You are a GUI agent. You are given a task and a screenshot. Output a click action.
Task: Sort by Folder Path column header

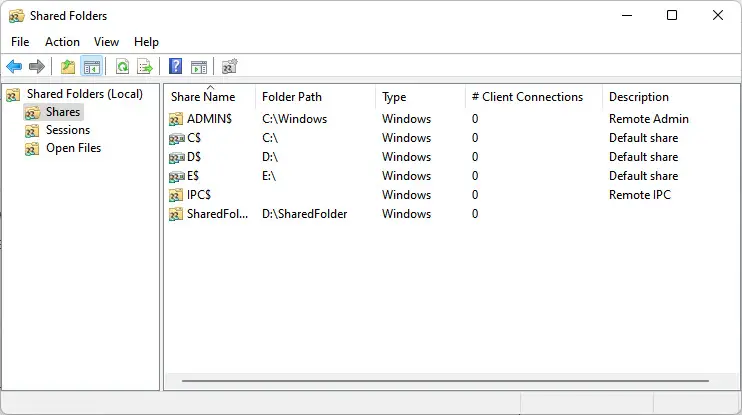[315, 97]
